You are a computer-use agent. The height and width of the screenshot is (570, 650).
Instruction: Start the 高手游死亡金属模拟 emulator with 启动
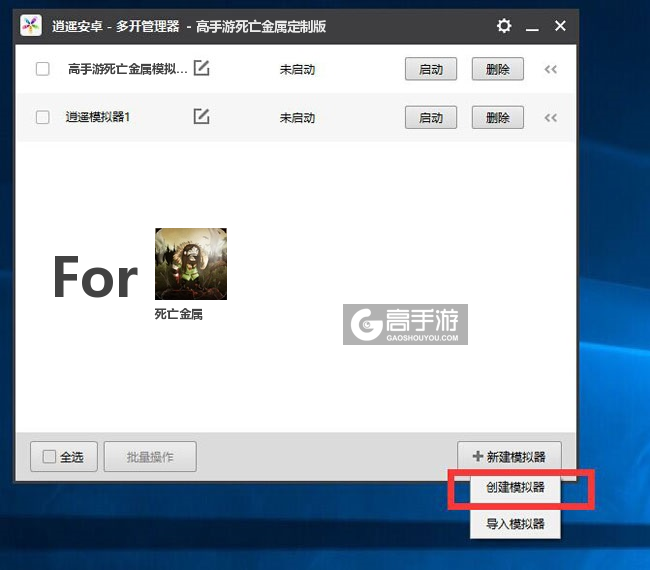pos(431,69)
